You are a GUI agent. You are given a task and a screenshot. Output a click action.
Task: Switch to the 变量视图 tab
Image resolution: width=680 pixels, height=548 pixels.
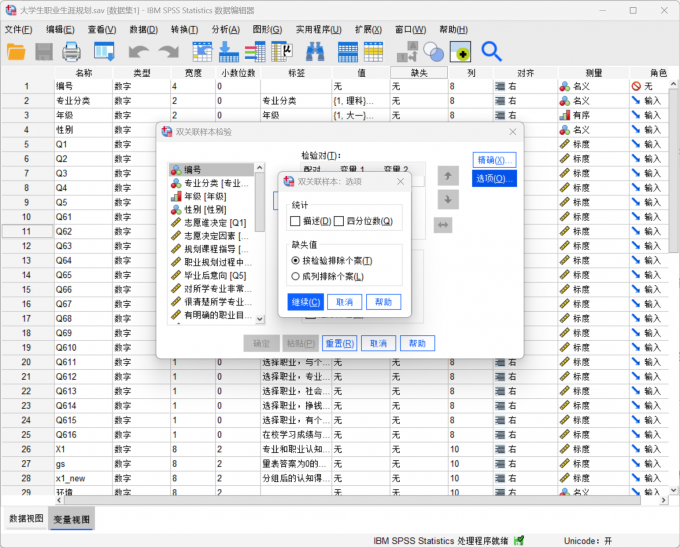click(x=72, y=519)
